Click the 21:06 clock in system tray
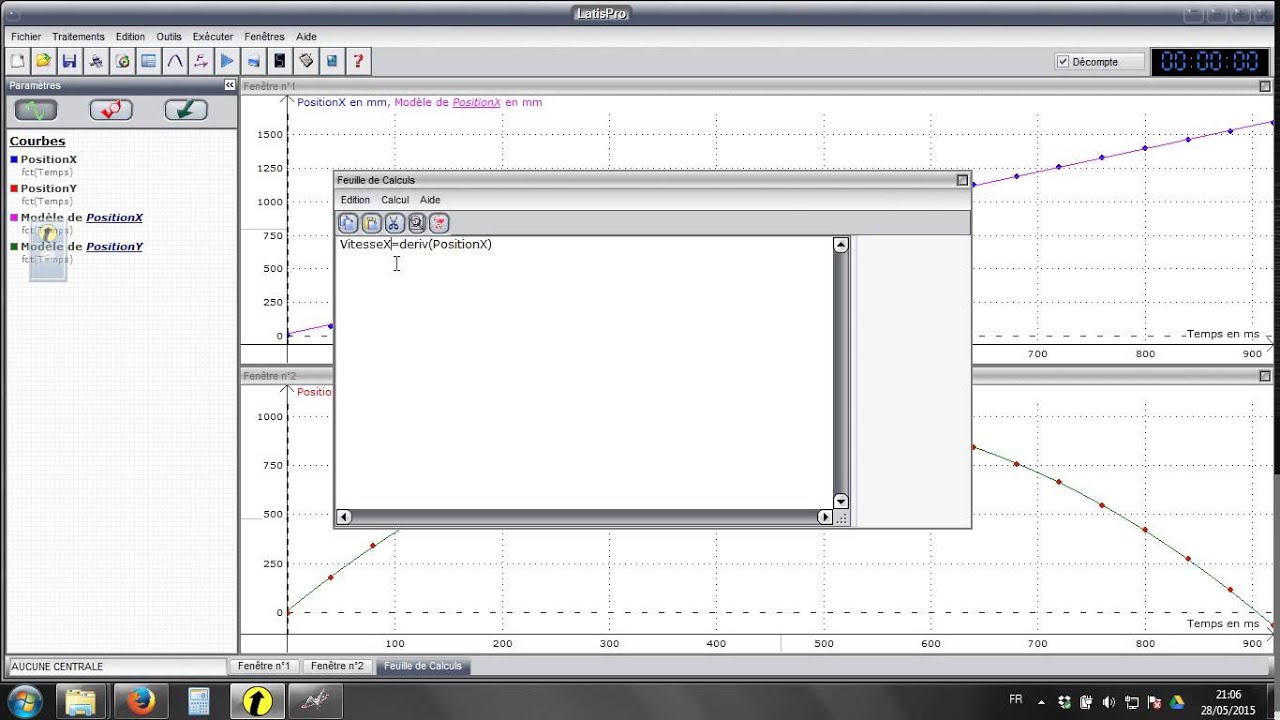 tap(1228, 694)
